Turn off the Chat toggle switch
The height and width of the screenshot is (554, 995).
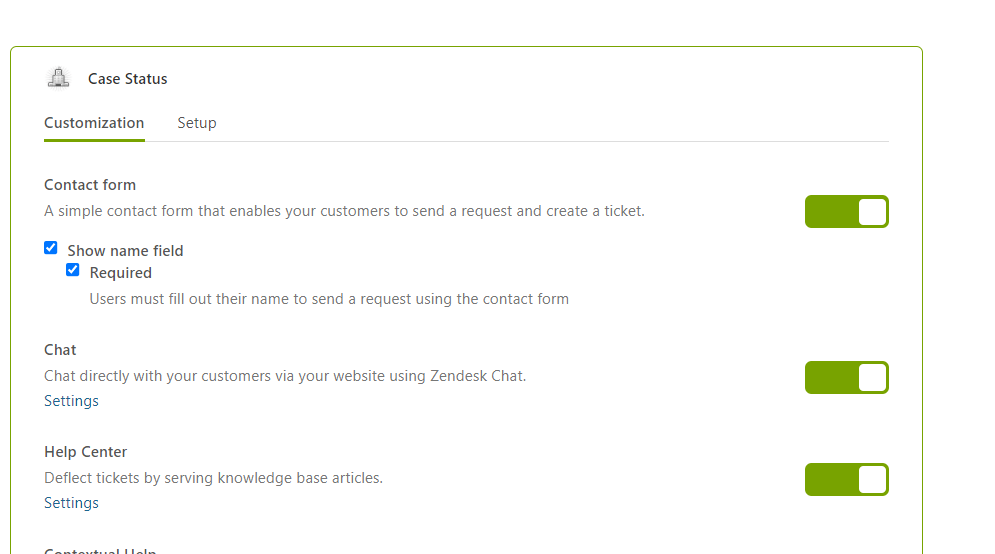[x=846, y=378]
